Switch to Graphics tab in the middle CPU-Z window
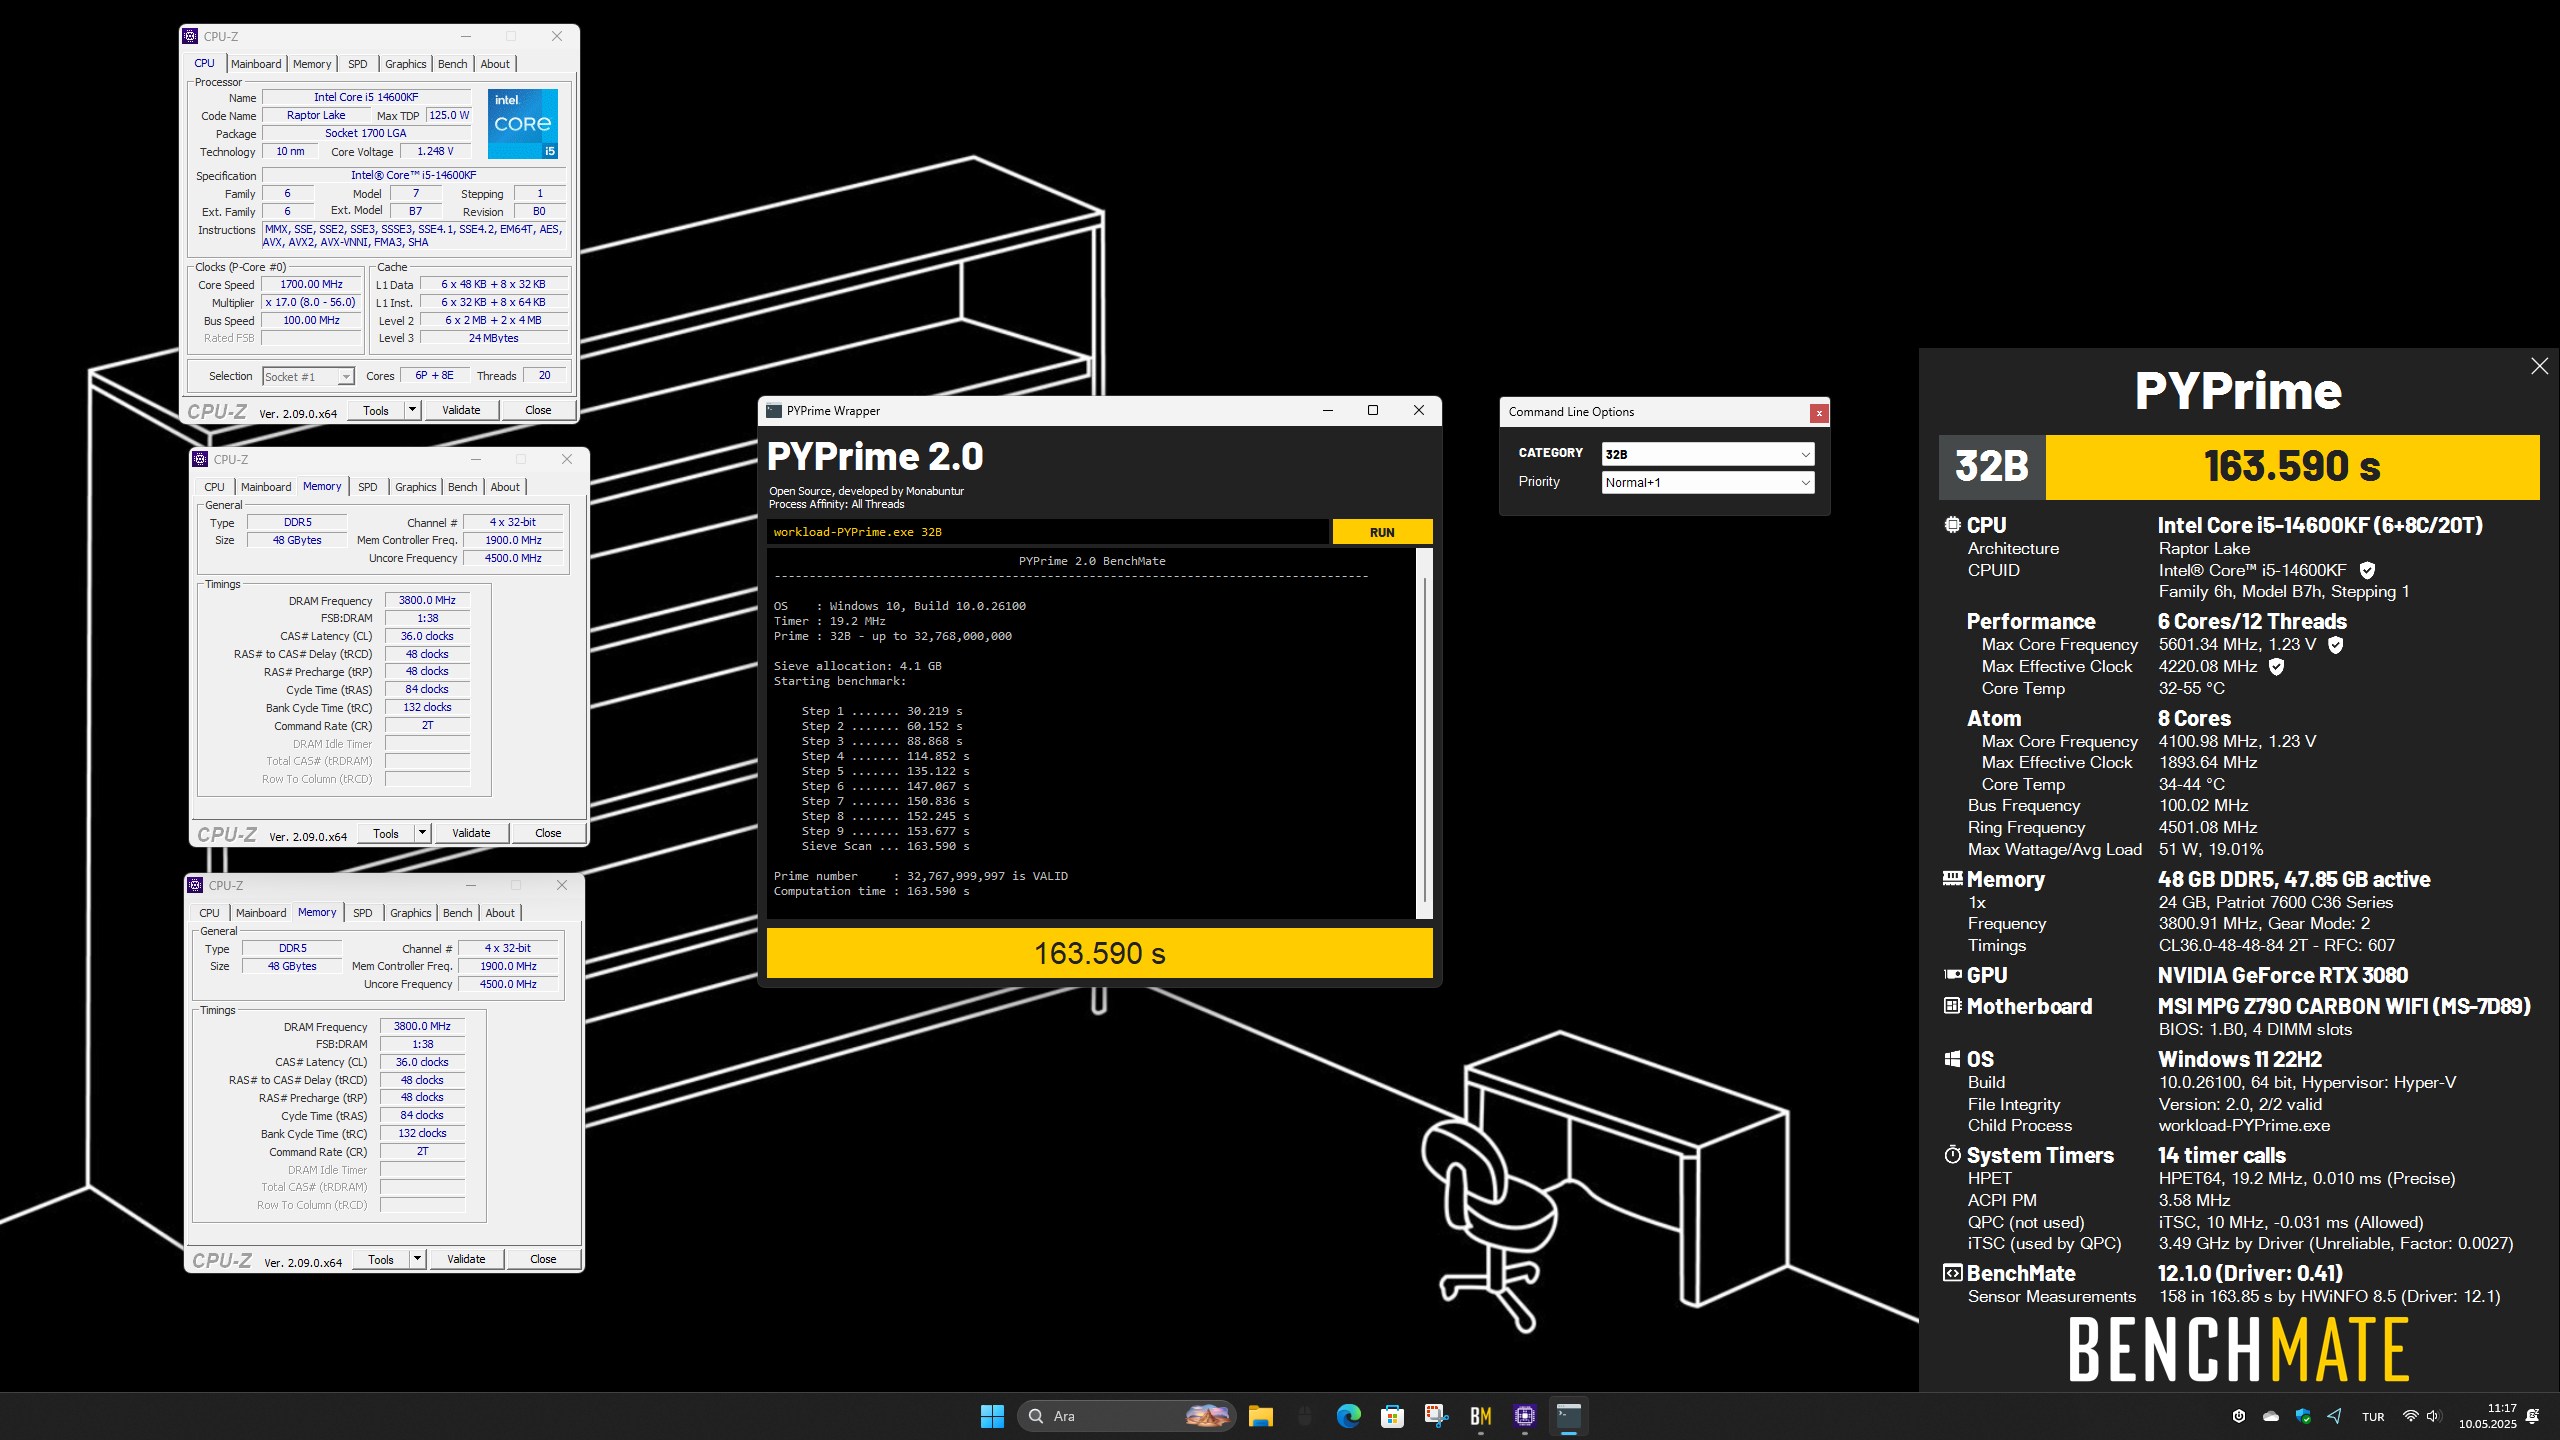The height and width of the screenshot is (1440, 2560). click(x=415, y=487)
